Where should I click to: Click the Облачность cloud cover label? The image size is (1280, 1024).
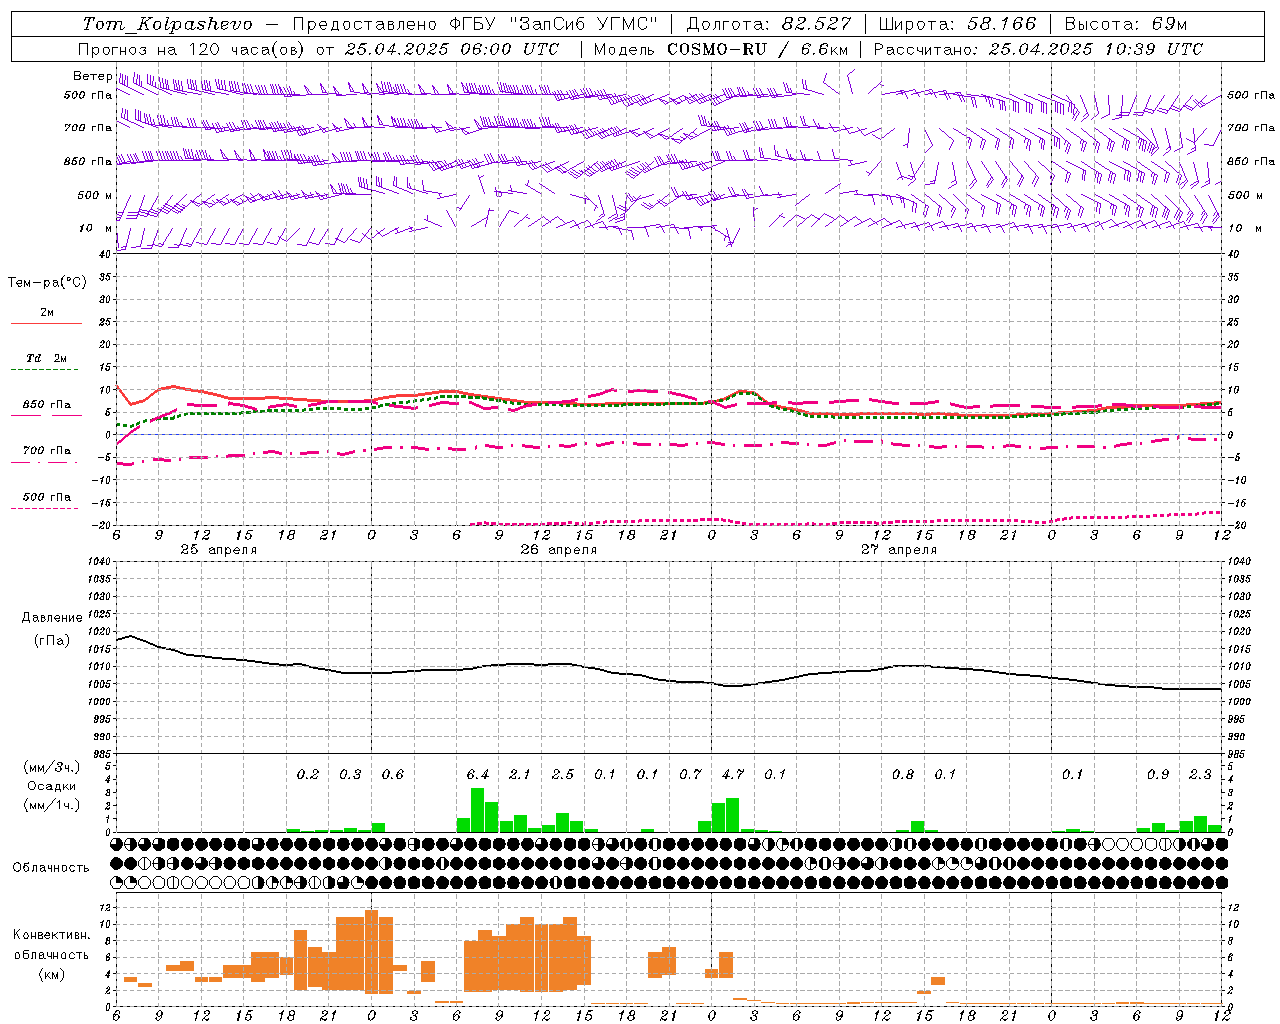[x=51, y=868]
